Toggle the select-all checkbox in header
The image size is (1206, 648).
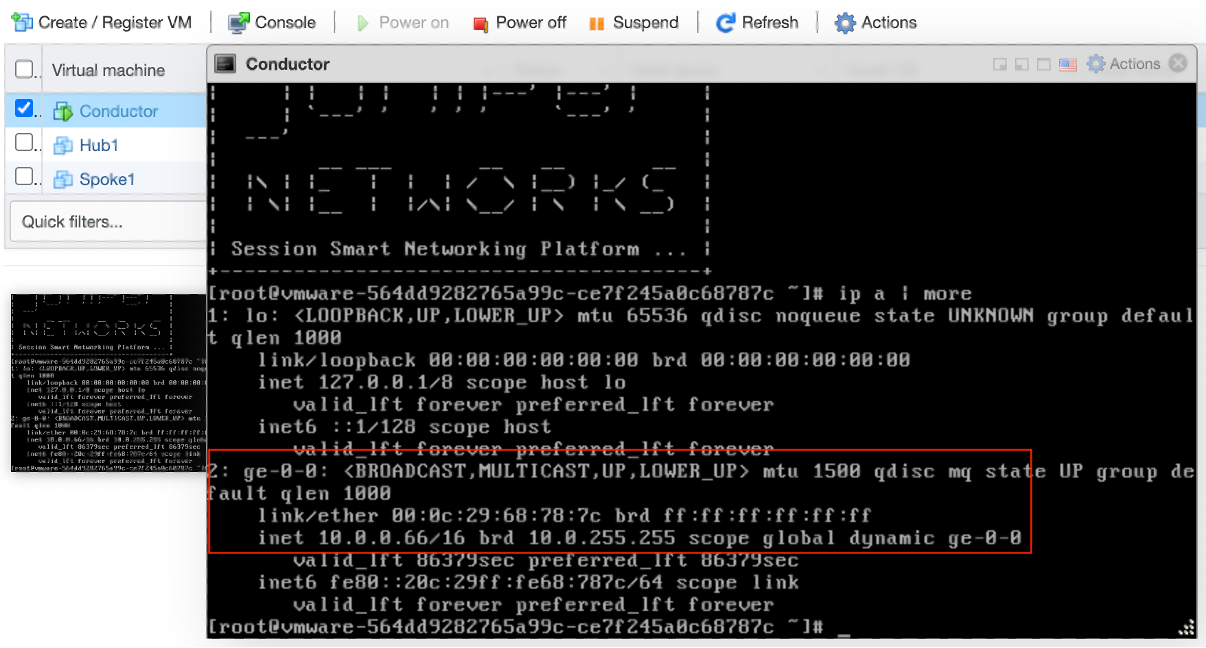tap(25, 70)
